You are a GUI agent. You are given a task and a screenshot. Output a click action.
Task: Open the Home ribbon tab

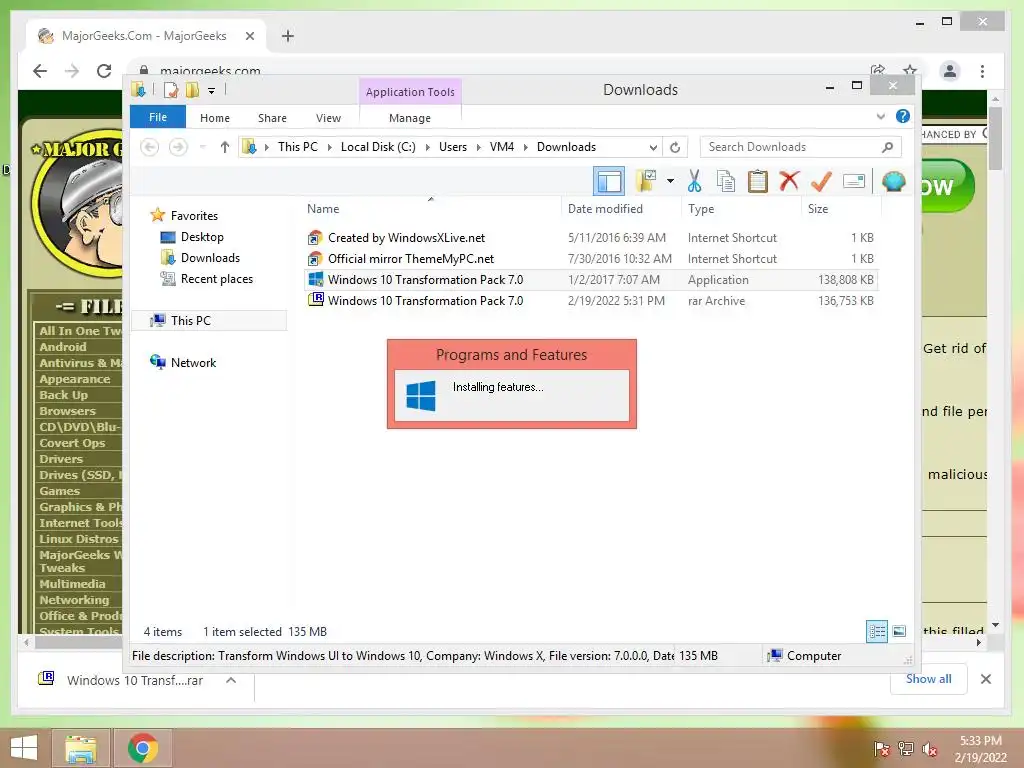(215, 118)
